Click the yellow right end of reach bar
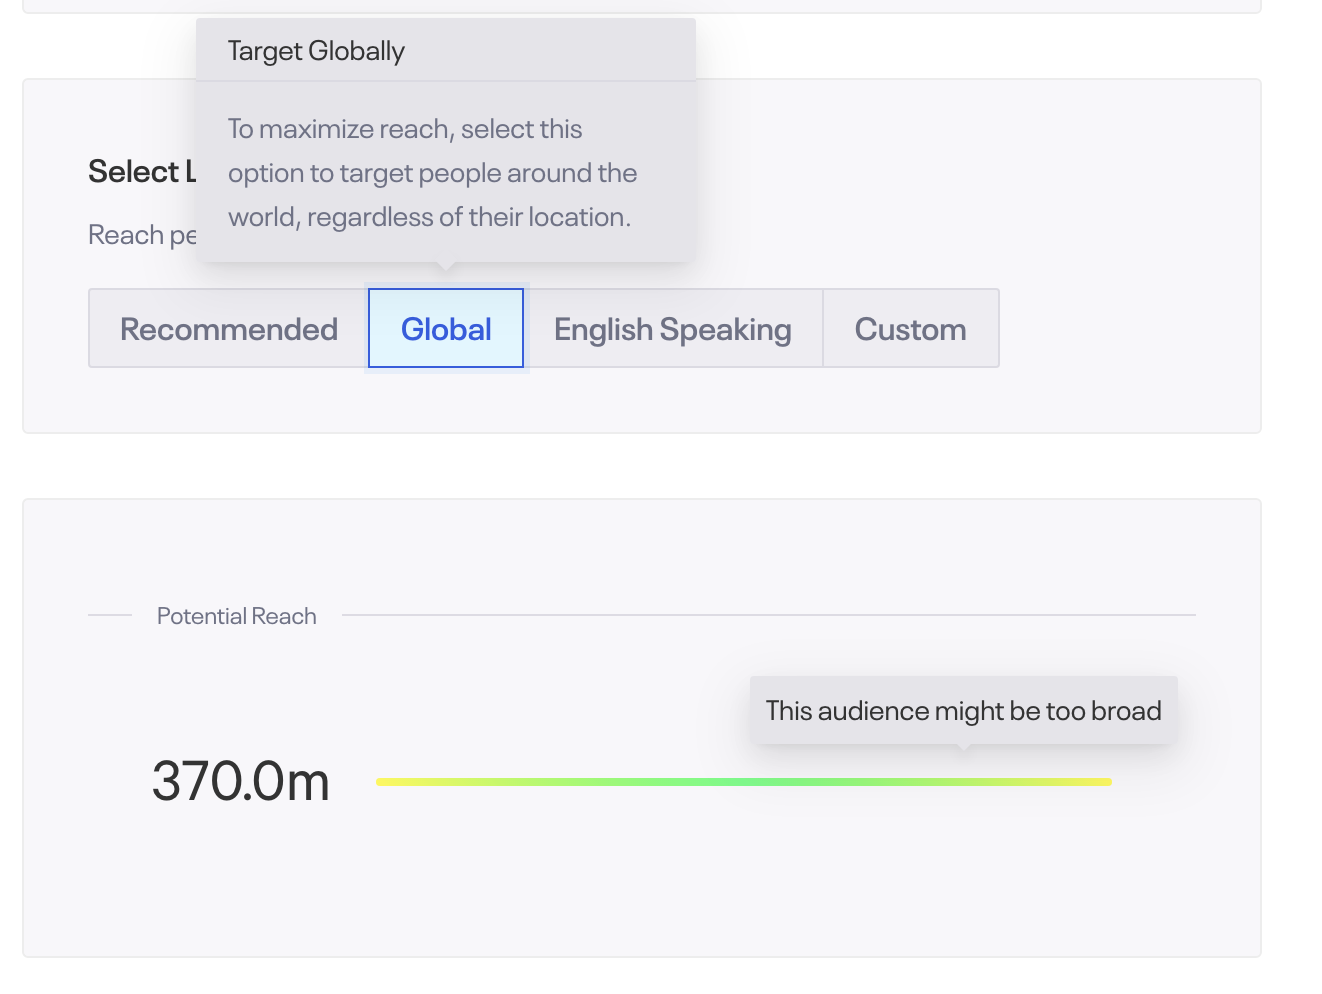1322x994 pixels. pos(1103,782)
